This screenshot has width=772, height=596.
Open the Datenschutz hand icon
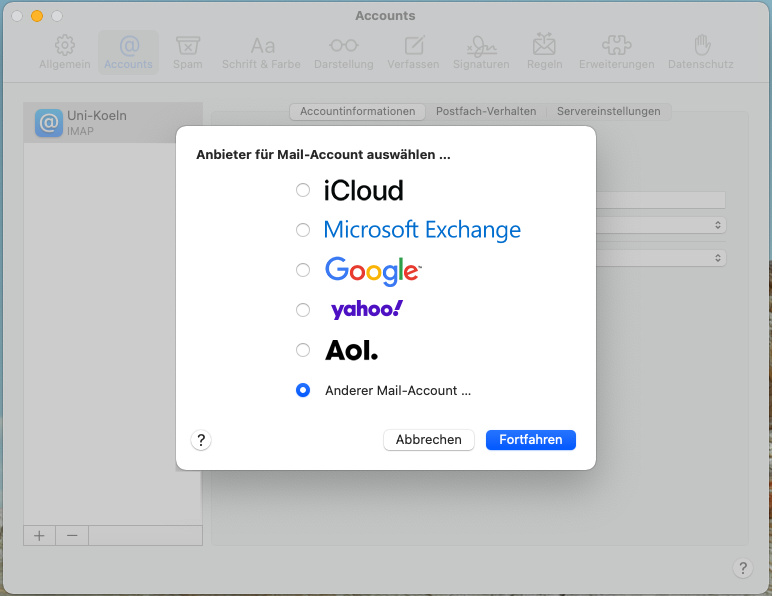(702, 45)
